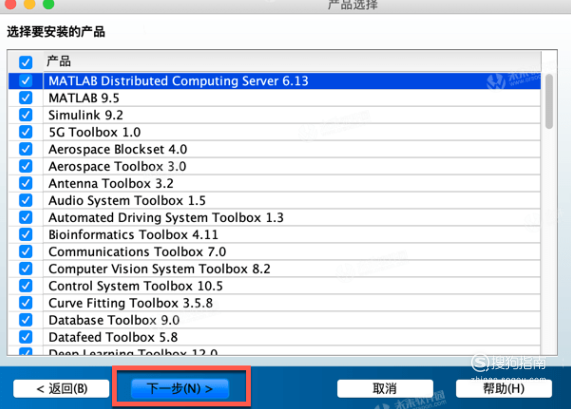Select Computer Vision System Toolbox 8.2 row text
Viewport: 571px width, 409px height.
coord(160,269)
